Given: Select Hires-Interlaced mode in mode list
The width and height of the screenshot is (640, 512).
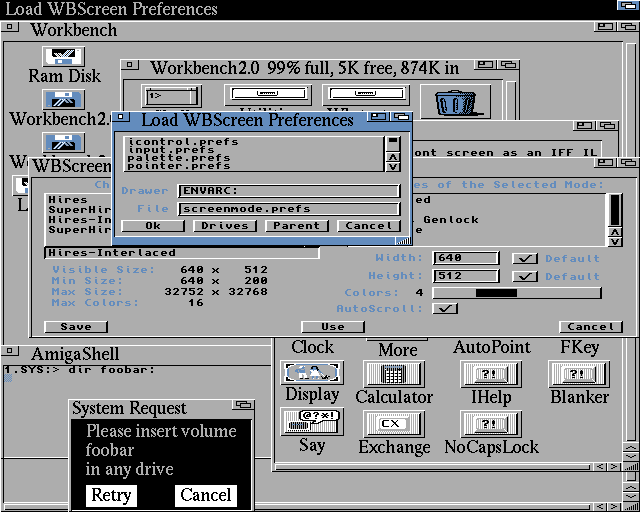Looking at the screenshot, I should (80, 220).
